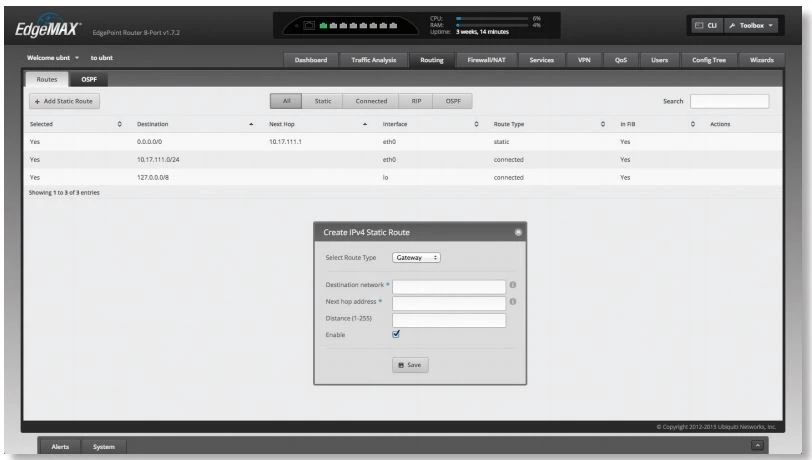
Task: Click the Destination network input field
Action: pos(449,286)
